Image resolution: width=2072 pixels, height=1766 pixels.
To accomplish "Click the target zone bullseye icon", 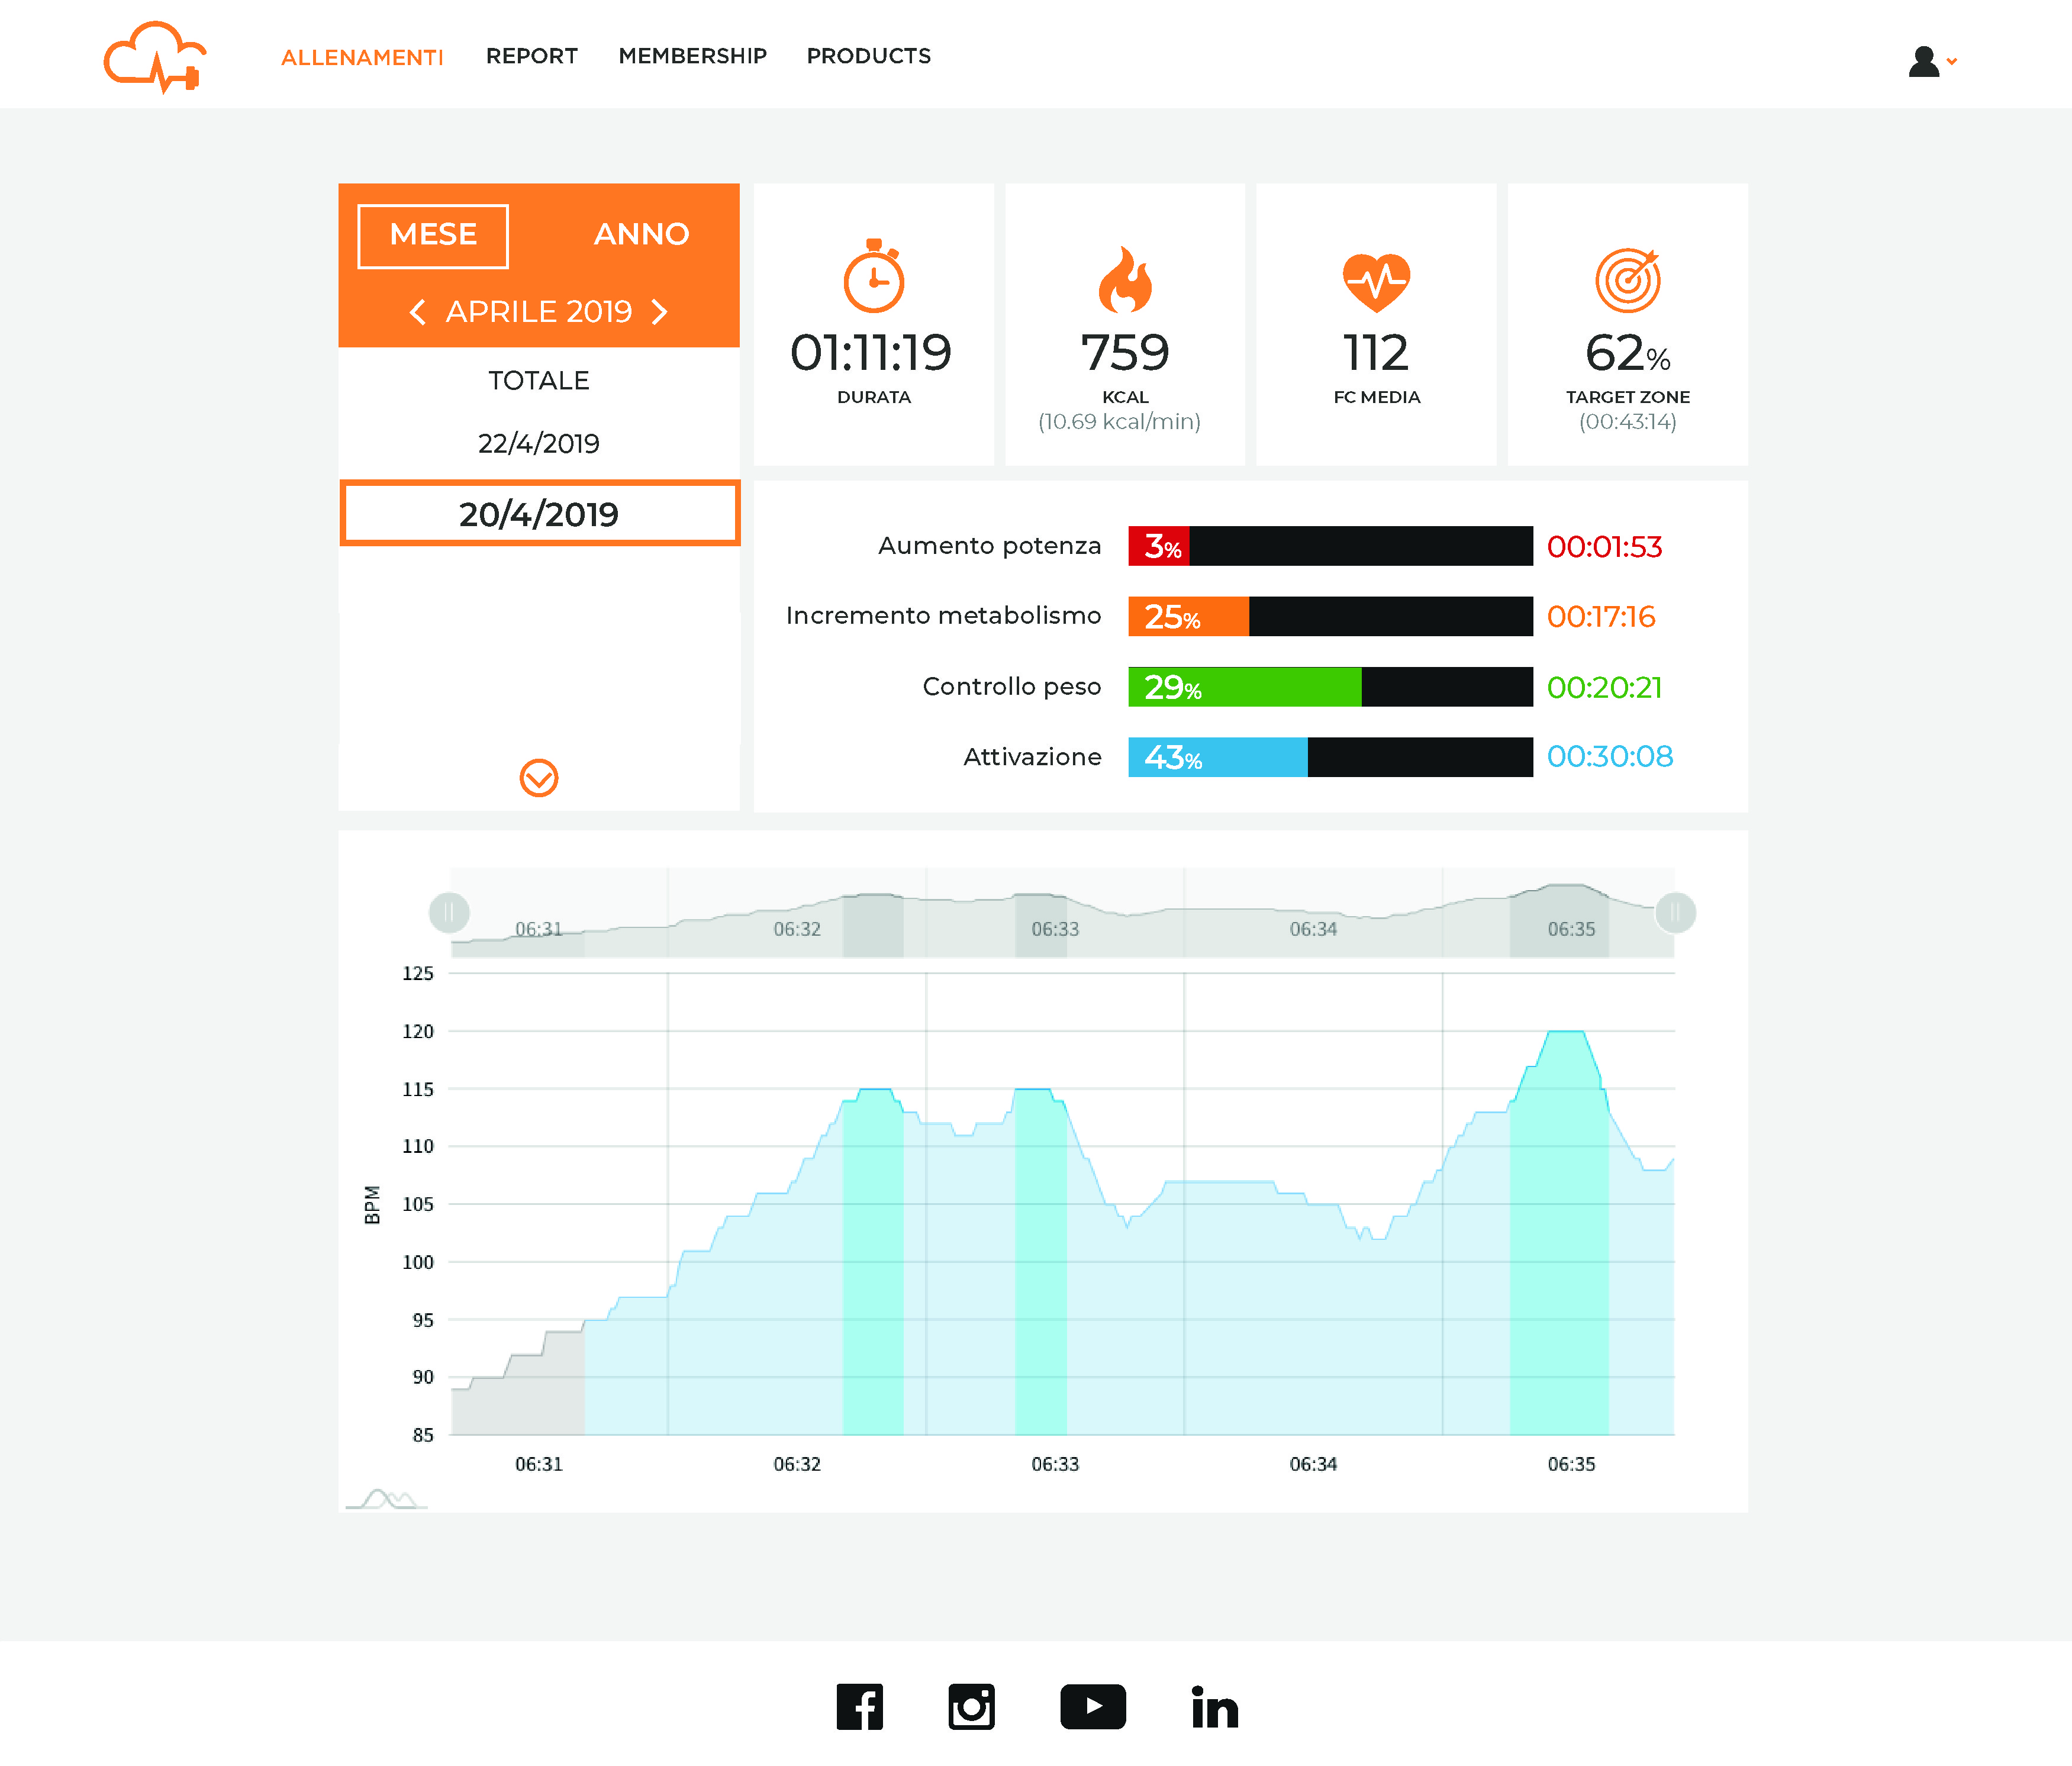I will pyautogui.click(x=1627, y=280).
